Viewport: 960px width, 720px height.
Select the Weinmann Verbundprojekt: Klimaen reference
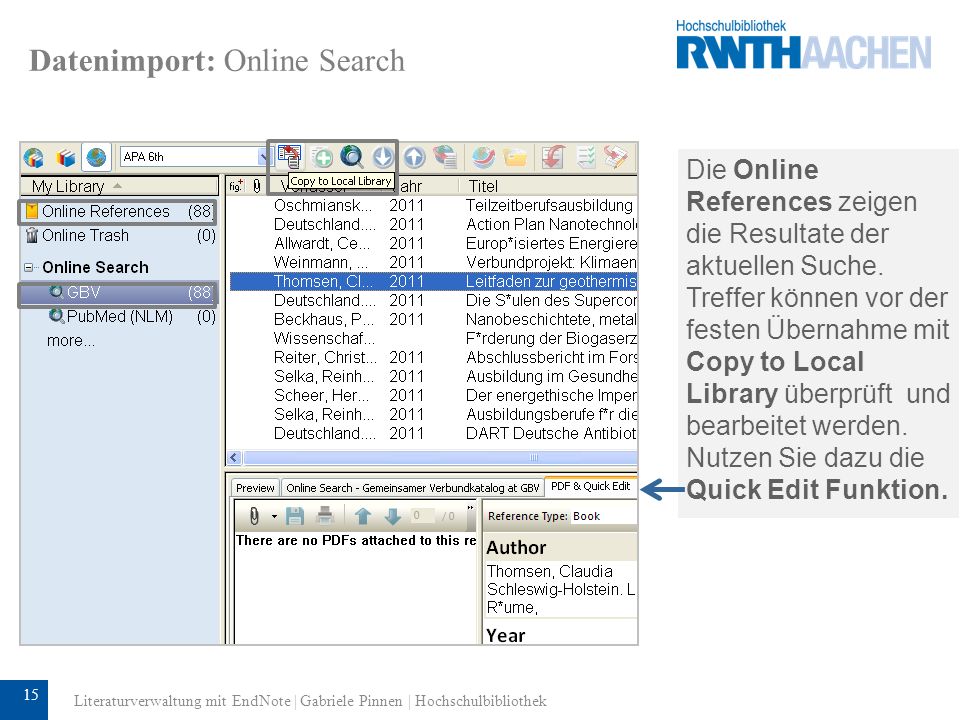pyautogui.click(x=433, y=262)
